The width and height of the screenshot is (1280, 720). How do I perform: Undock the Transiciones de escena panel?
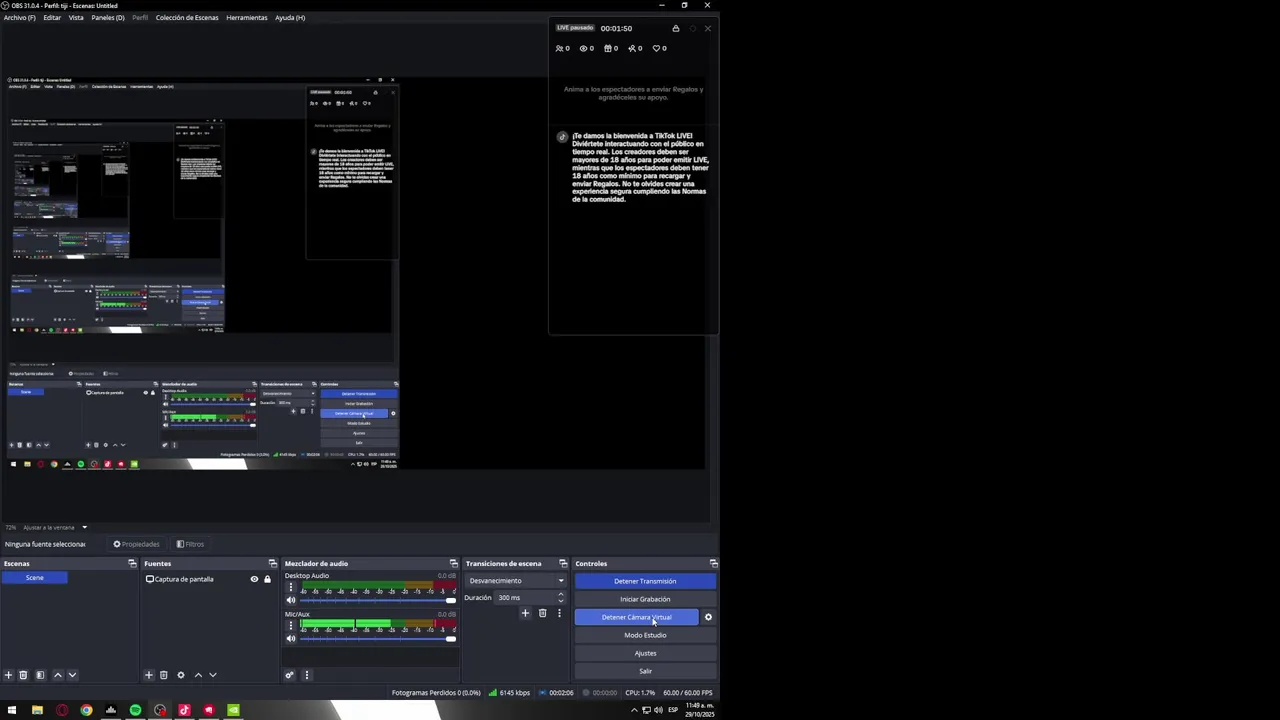coord(563,563)
